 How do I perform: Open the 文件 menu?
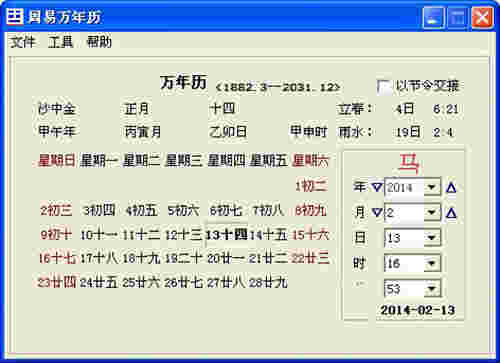(23, 42)
